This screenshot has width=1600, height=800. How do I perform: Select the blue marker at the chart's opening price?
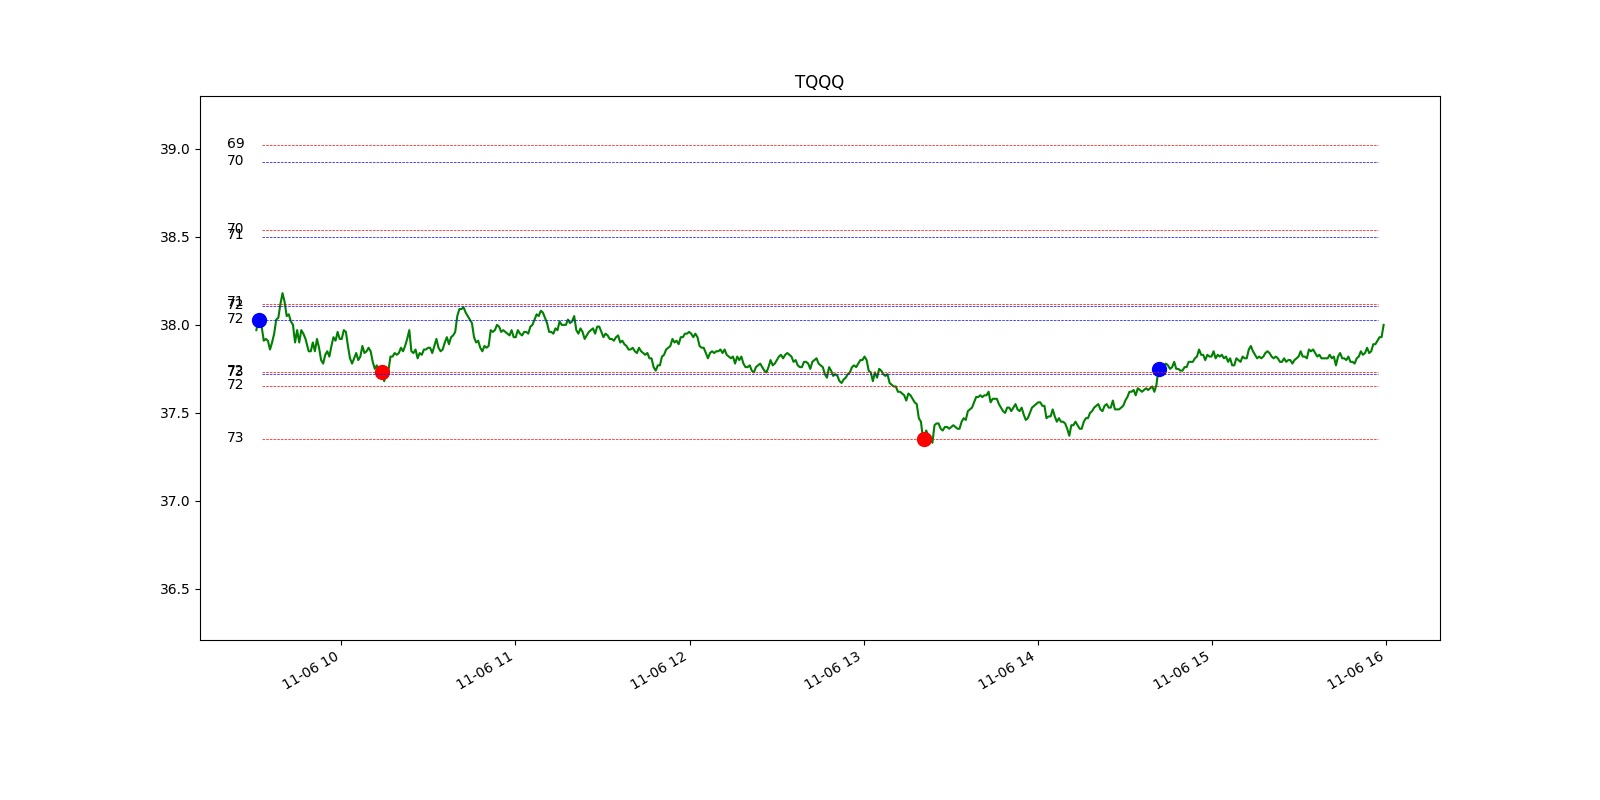tap(259, 321)
